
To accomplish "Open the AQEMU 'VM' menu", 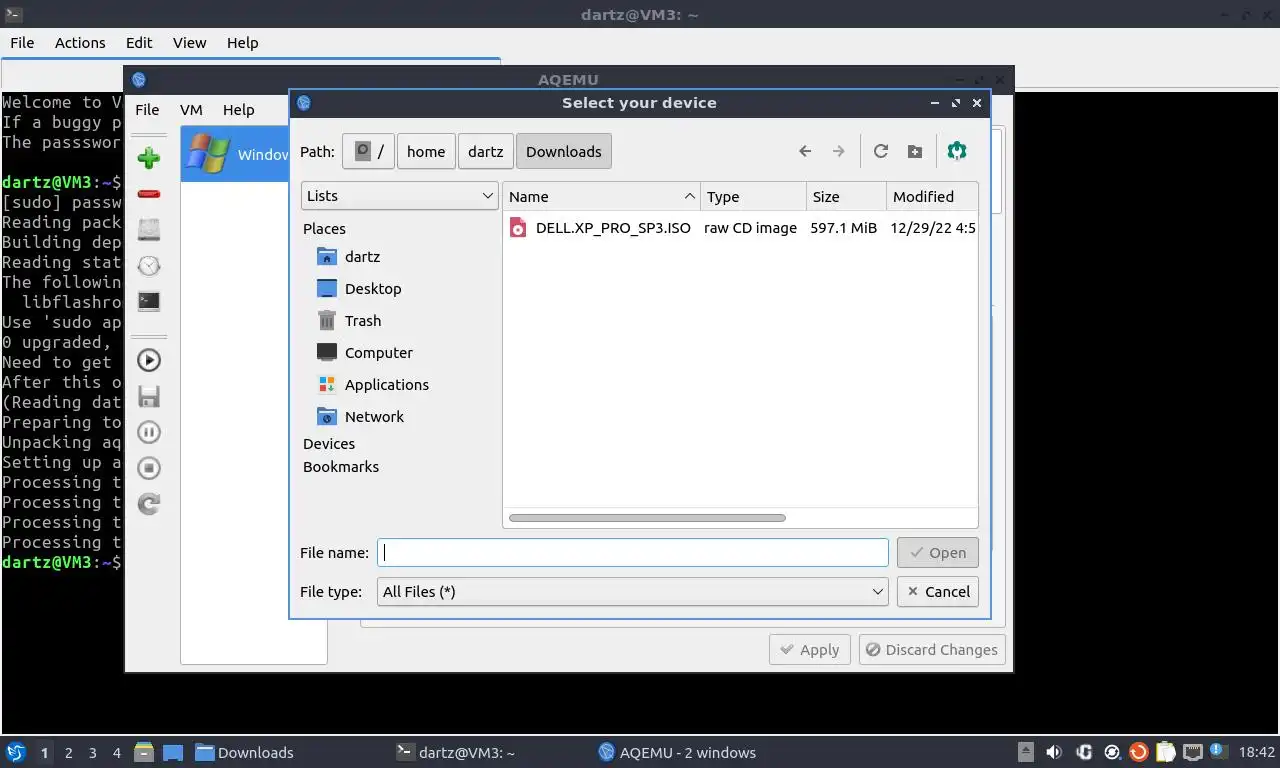I will tap(191, 109).
